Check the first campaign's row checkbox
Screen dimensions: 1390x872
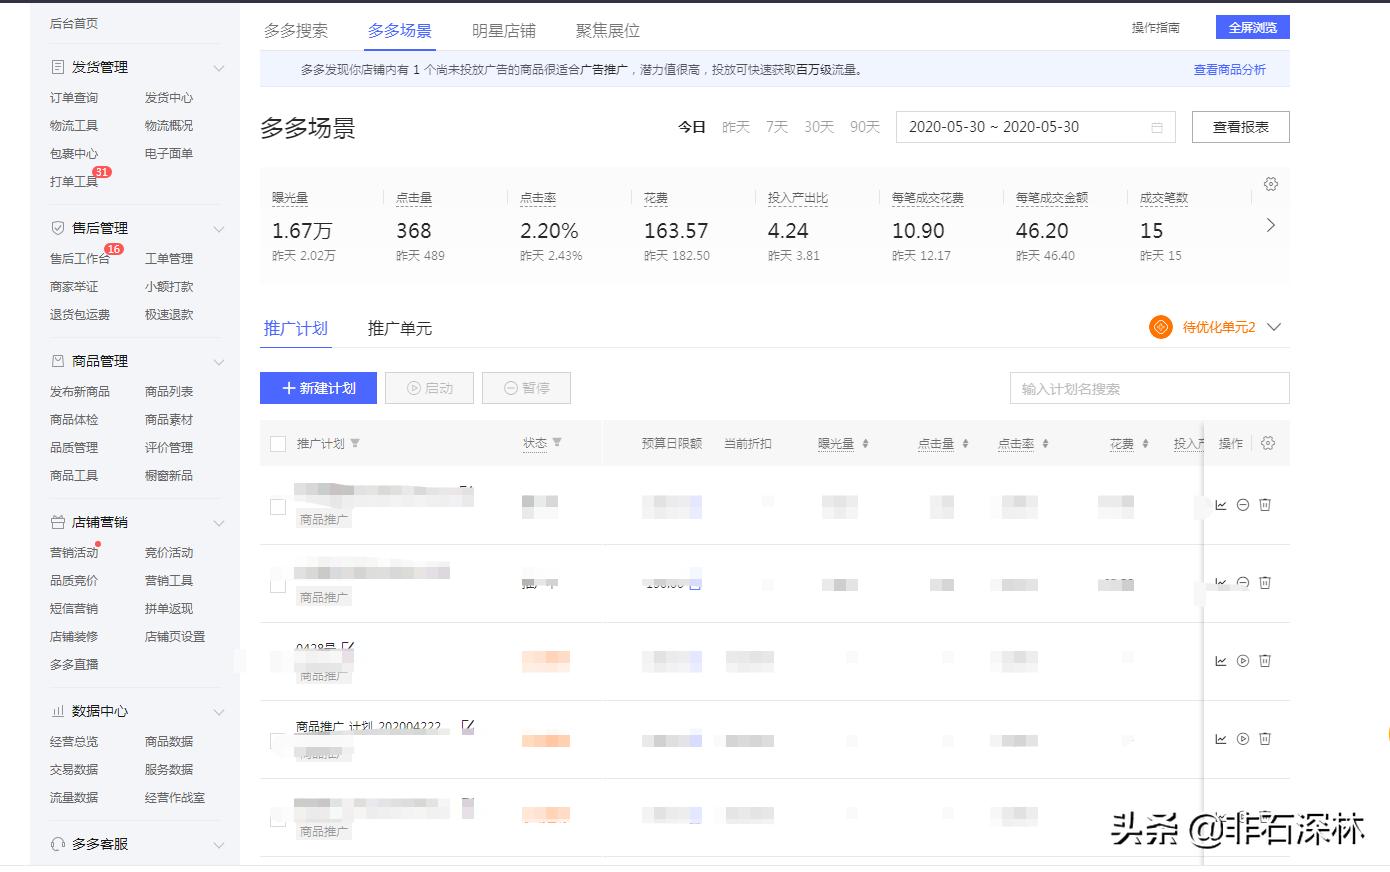pyautogui.click(x=278, y=506)
